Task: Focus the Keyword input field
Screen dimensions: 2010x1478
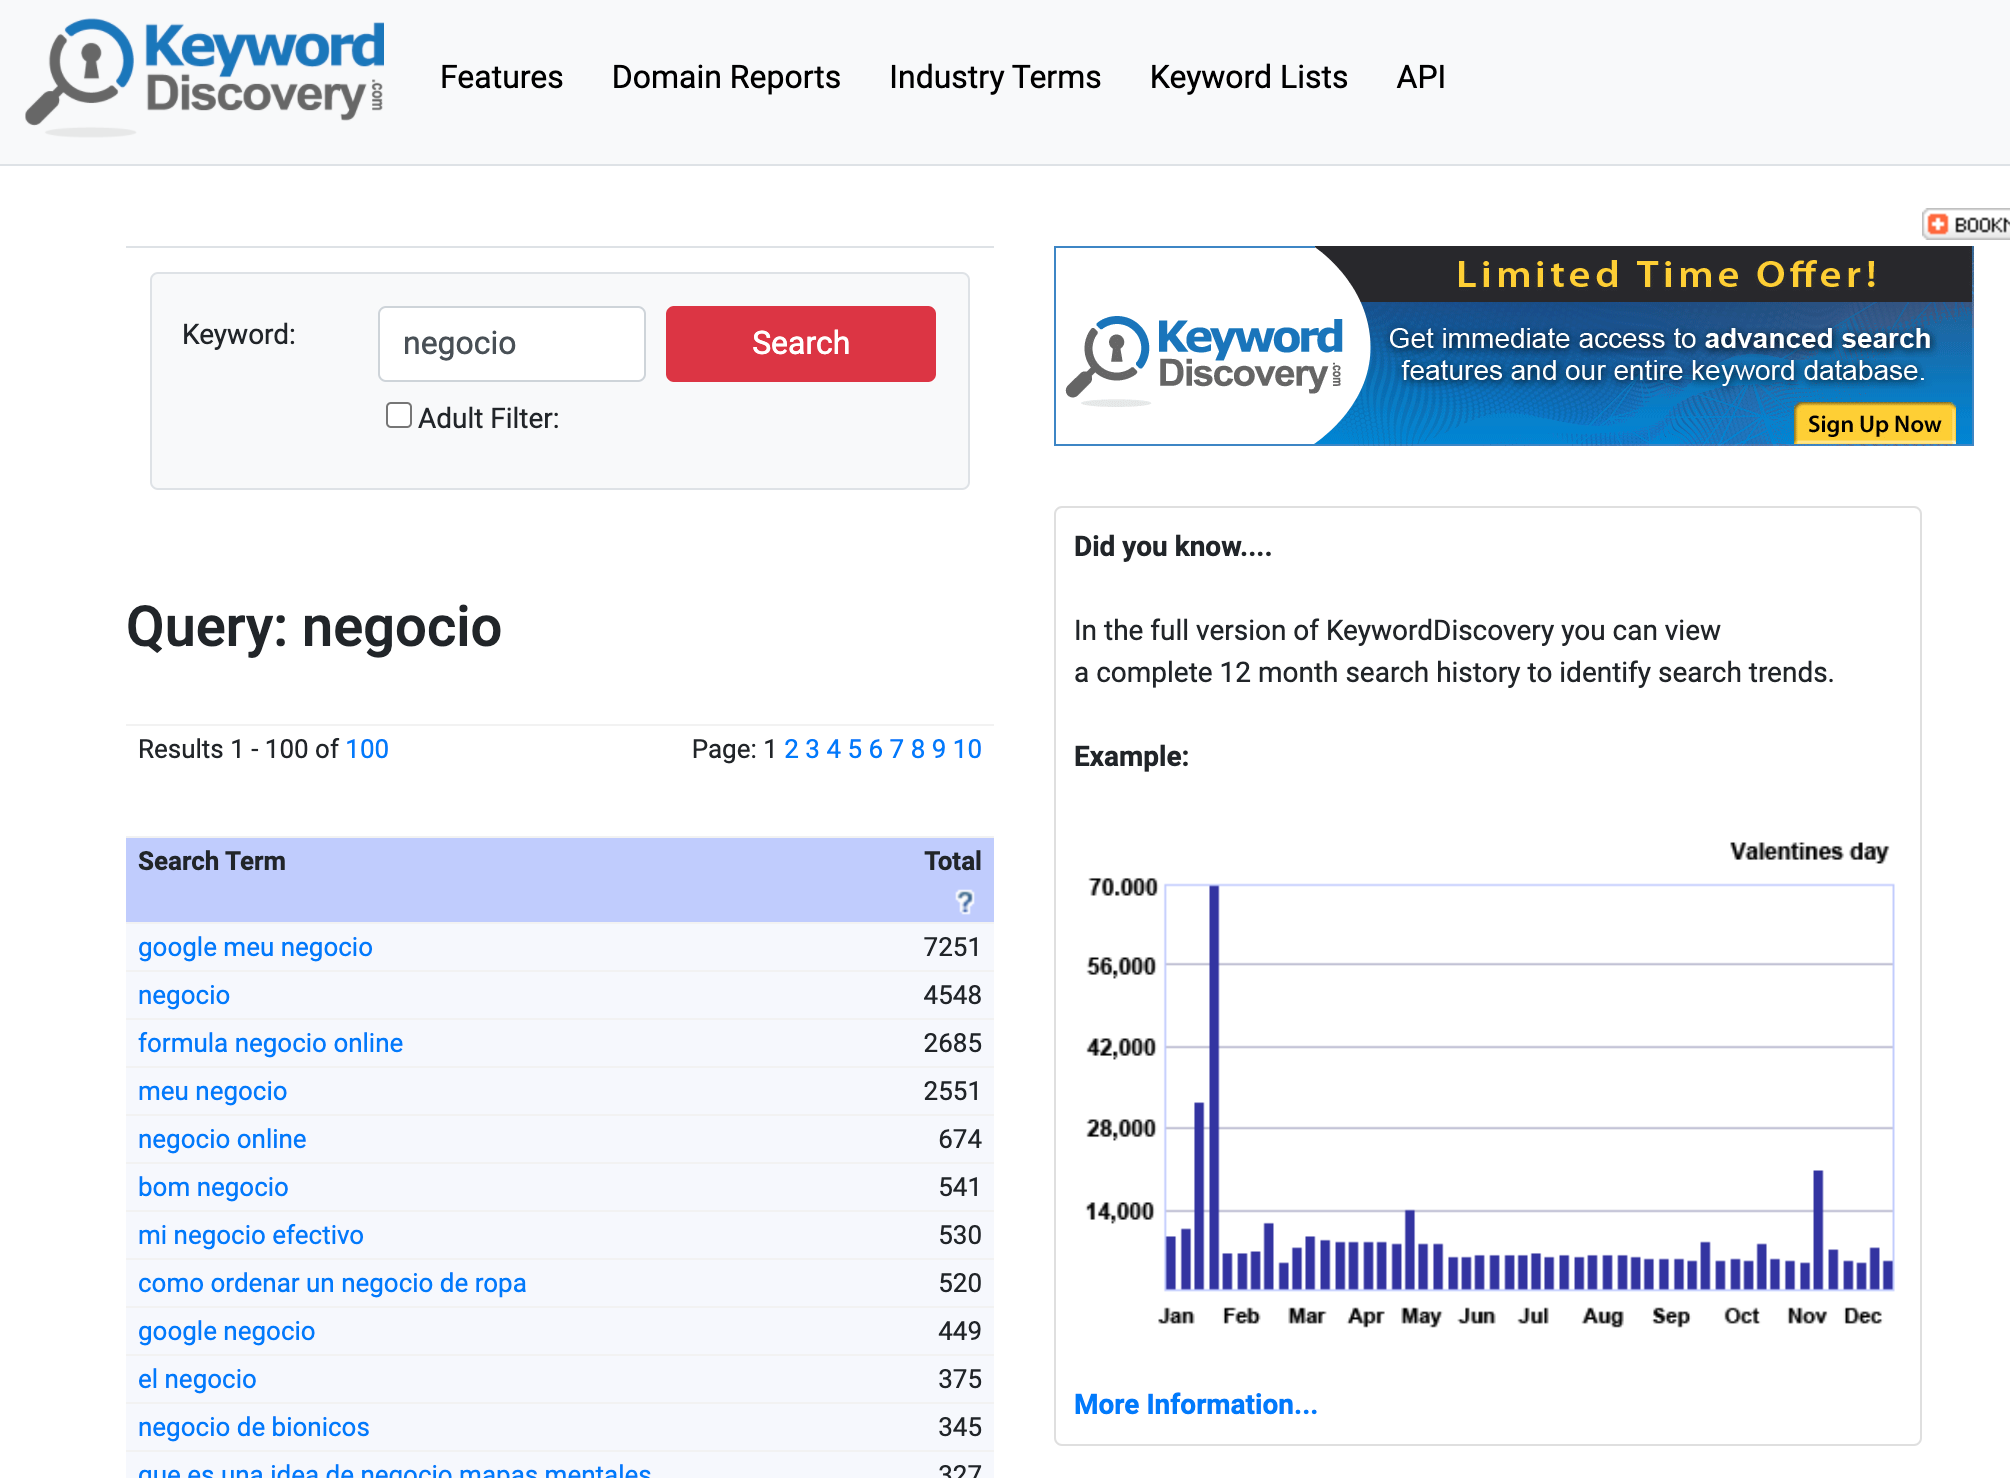Action: click(x=512, y=343)
